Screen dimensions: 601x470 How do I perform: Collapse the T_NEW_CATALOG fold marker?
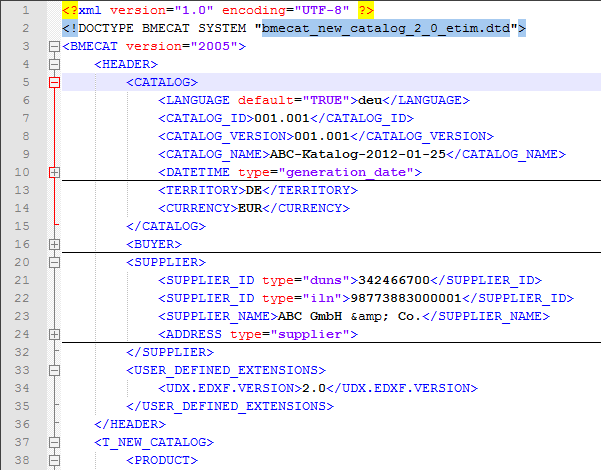pos(54,442)
